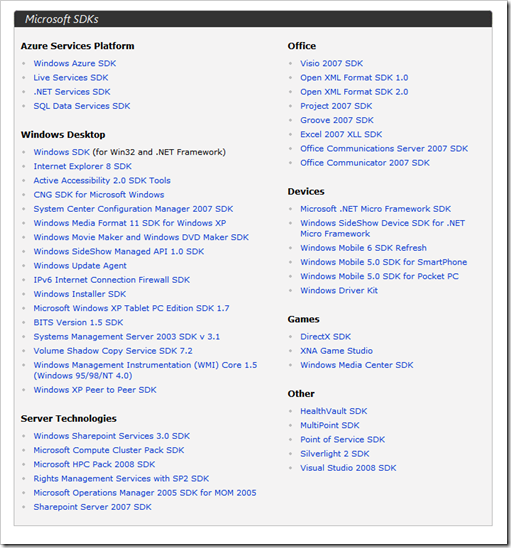Click the MultiPoint SDK link

click(330, 425)
